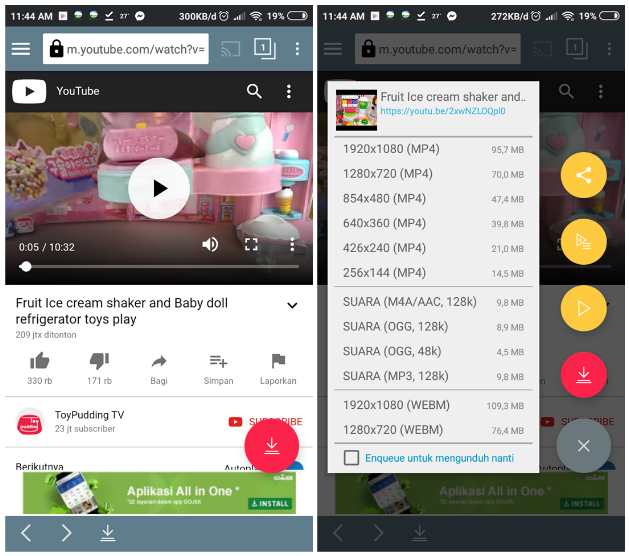Select 640x360 (MP4) download option
629x556 pixels.
click(433, 223)
